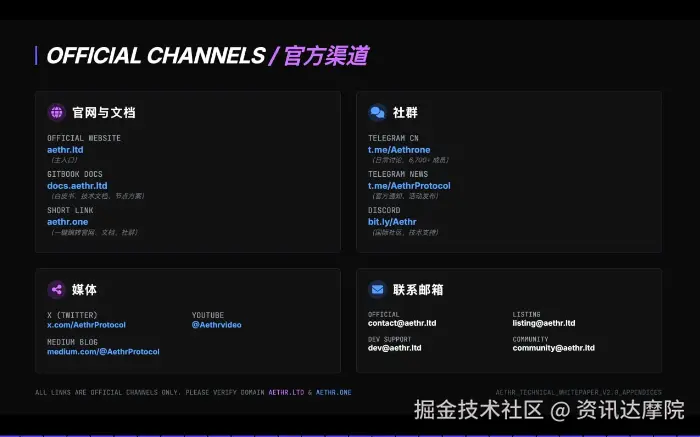
Task: Click the chat bubbles icon beside 社群
Action: 377,112
